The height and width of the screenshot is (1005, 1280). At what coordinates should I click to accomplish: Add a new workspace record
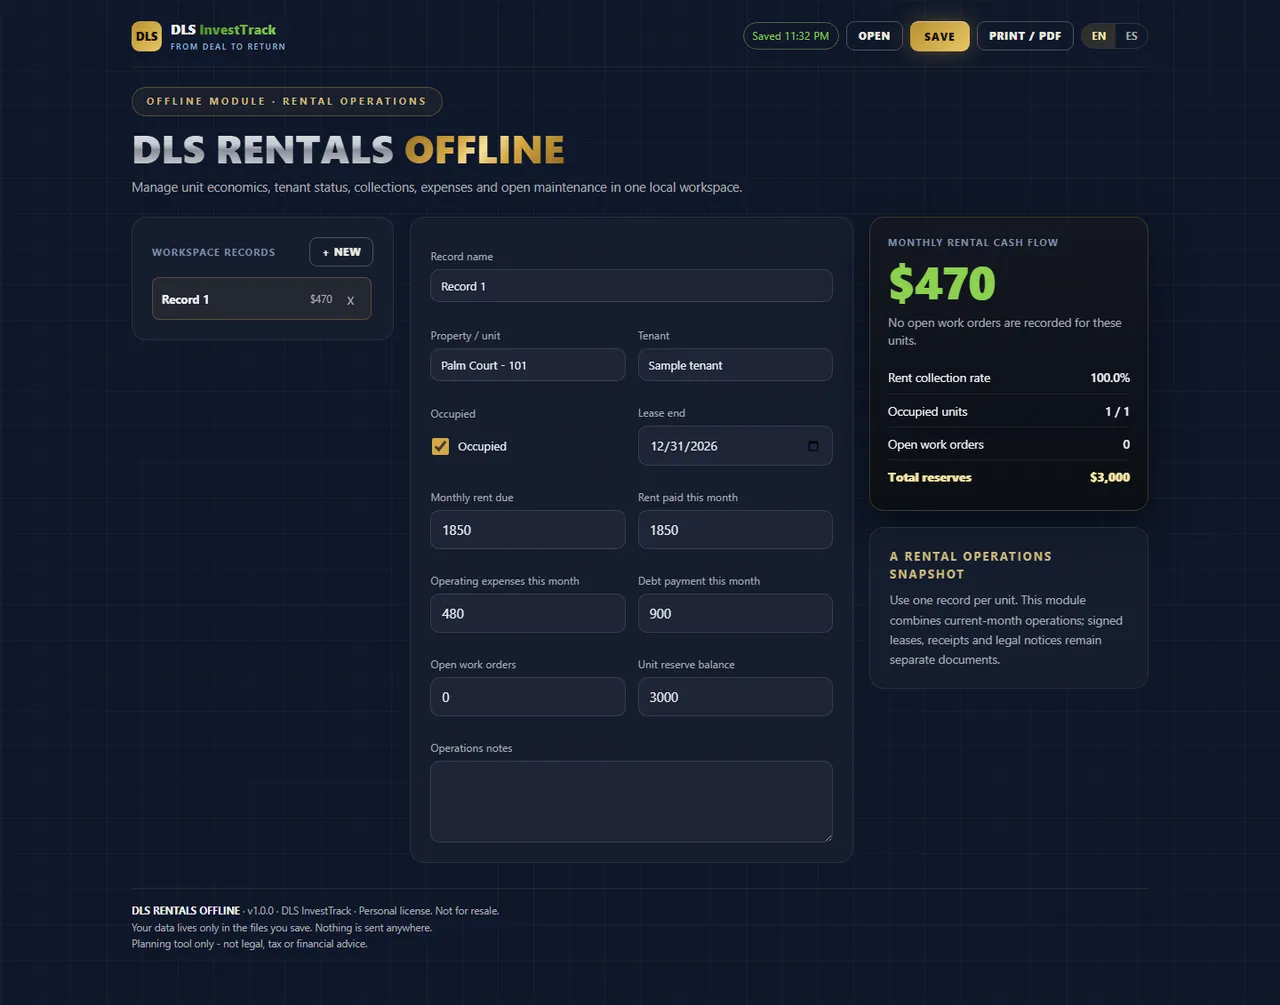pyautogui.click(x=341, y=252)
